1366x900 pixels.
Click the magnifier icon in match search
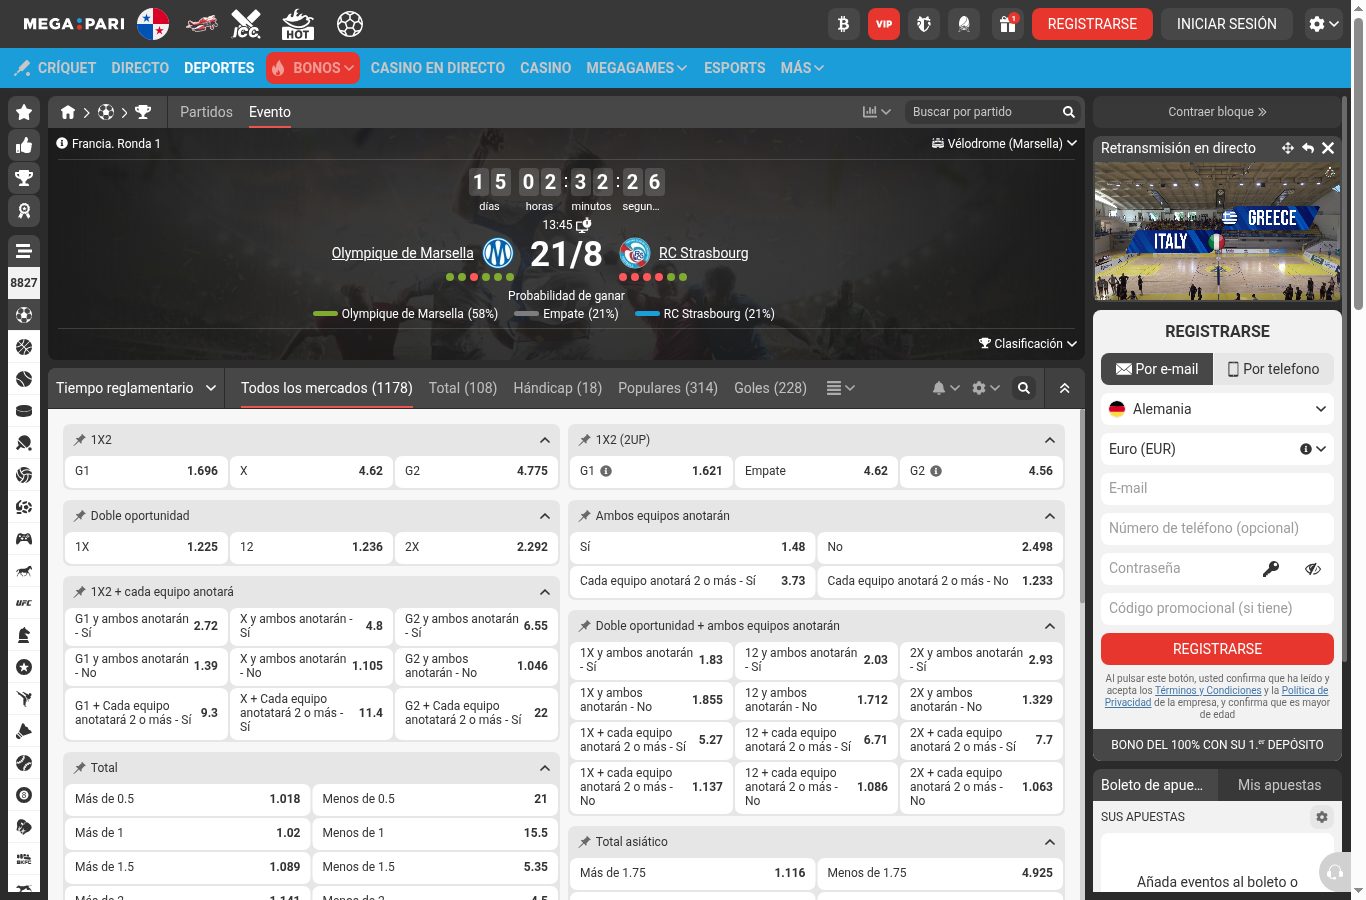1068,112
